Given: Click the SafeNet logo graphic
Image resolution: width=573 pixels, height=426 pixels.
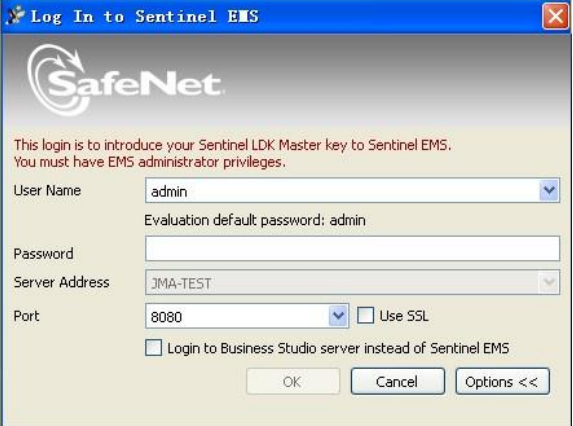Looking at the screenshot, I should pyautogui.click(x=125, y=80).
